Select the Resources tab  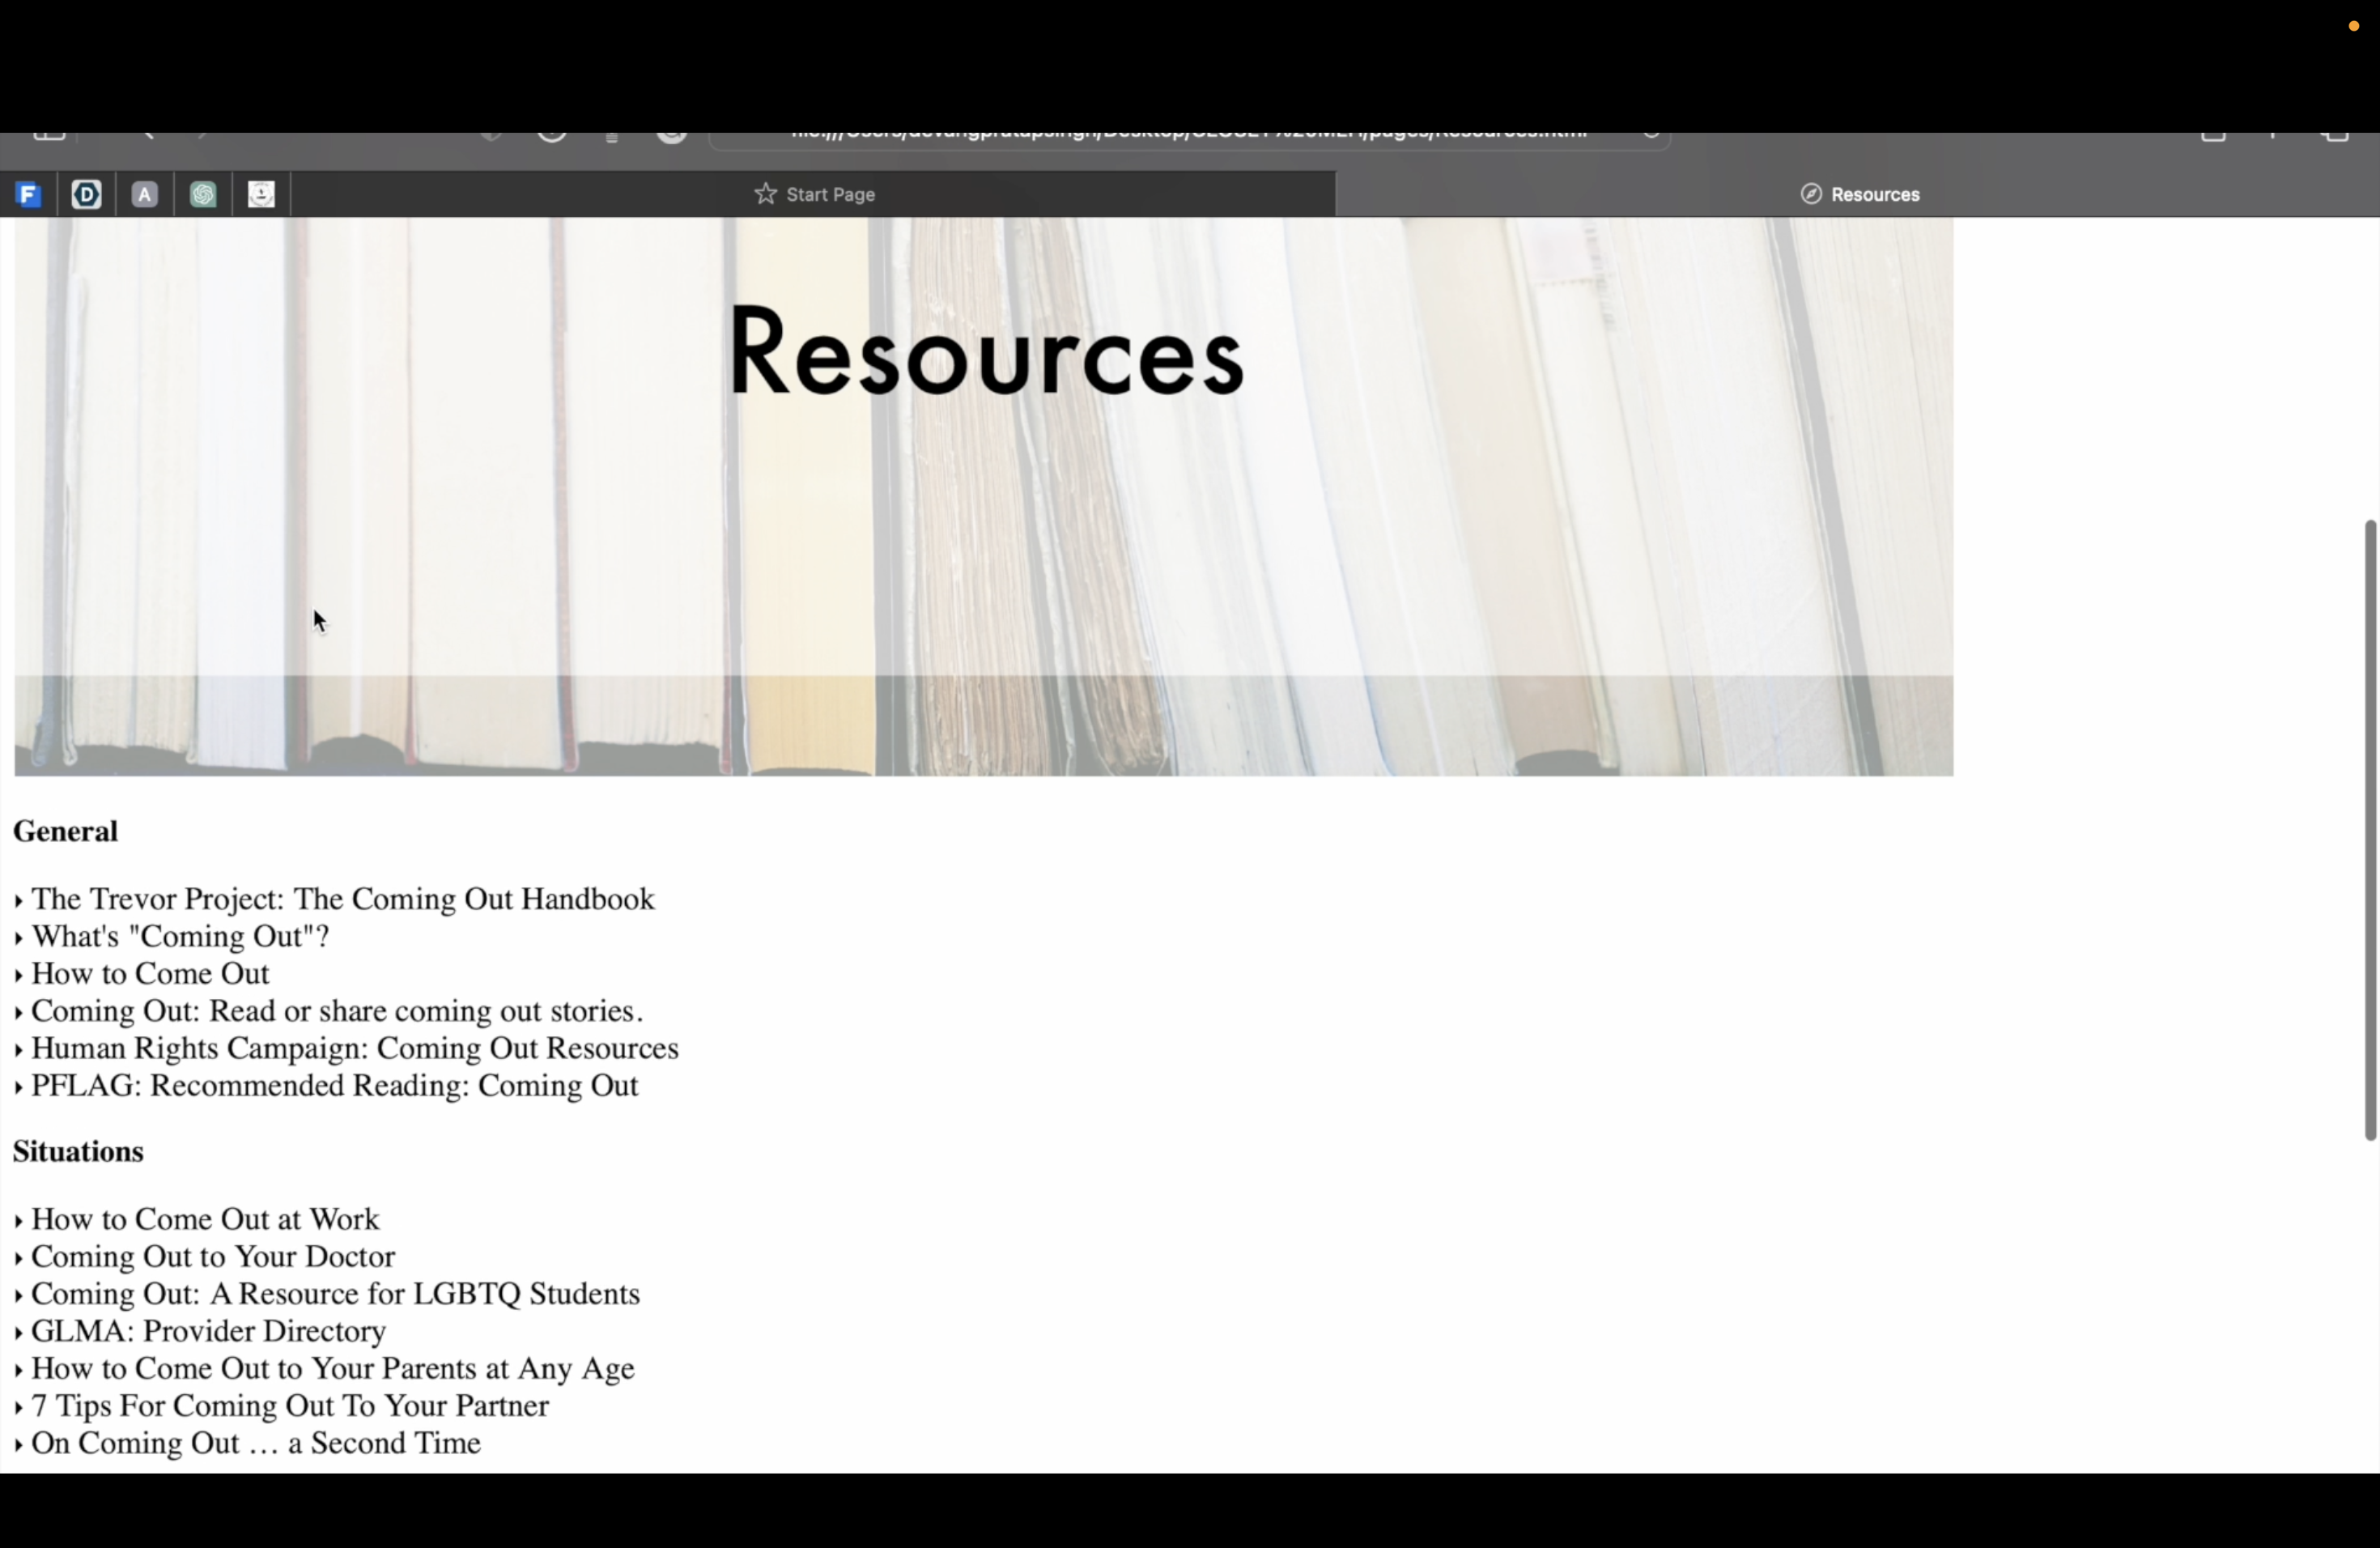(1875, 194)
